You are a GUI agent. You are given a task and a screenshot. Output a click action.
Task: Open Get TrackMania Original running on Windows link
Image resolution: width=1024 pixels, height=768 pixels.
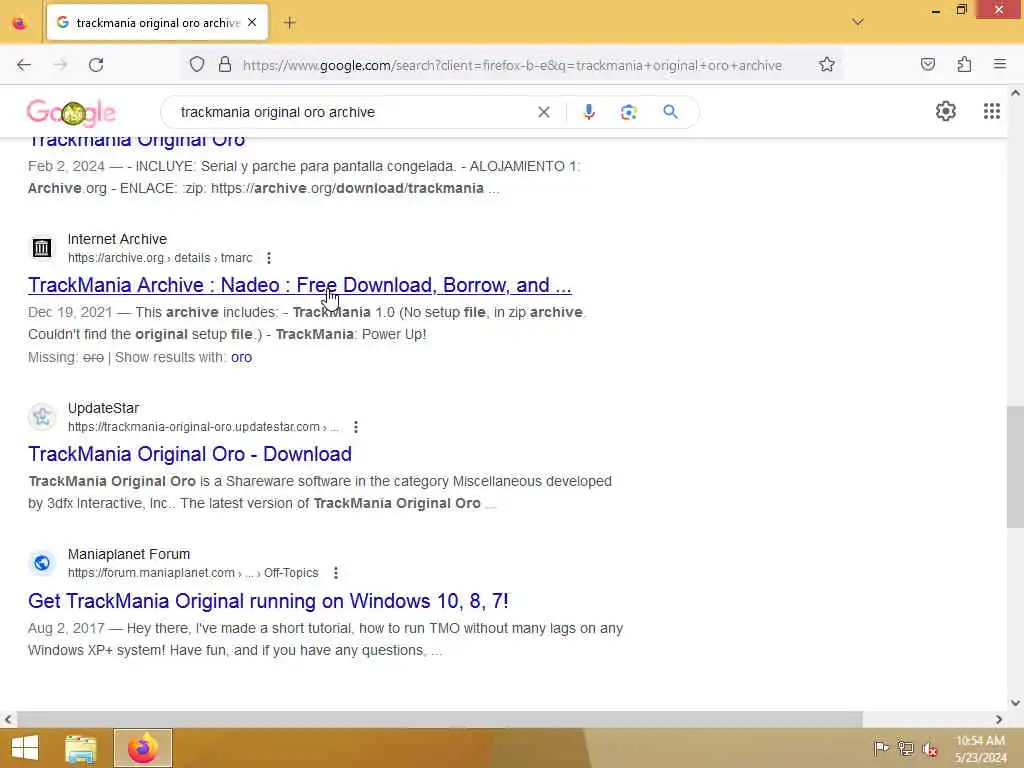coord(268,601)
